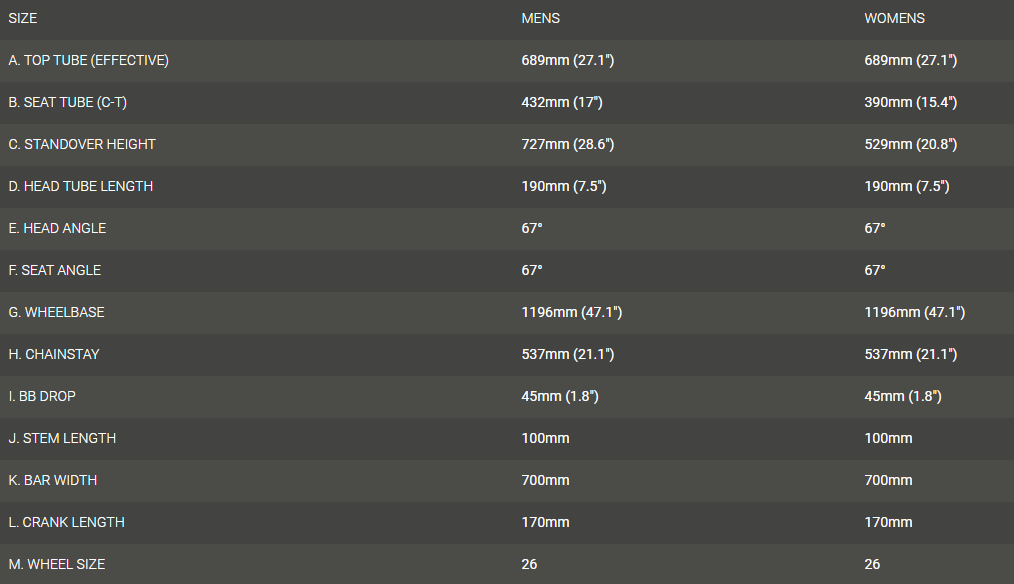
Task: Click the J. STEM LENGTH label
Action: pos(62,438)
